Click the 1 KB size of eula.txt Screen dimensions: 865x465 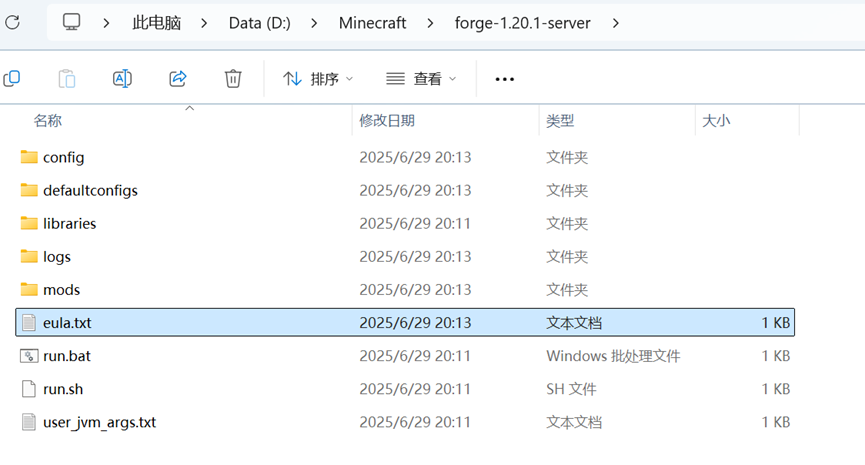point(776,323)
